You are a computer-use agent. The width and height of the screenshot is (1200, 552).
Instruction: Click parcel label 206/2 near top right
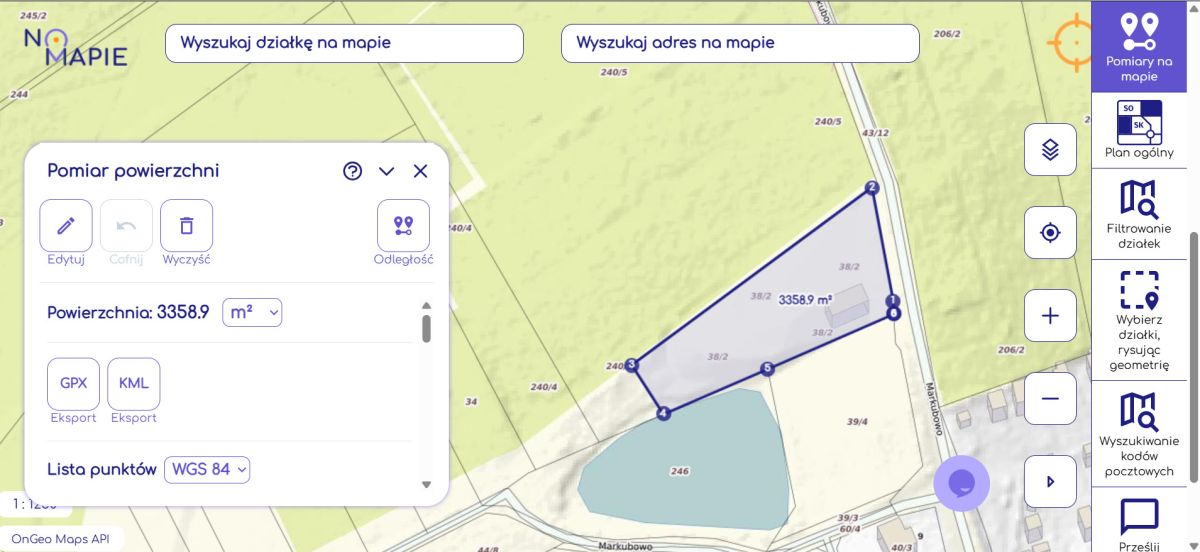[947, 34]
